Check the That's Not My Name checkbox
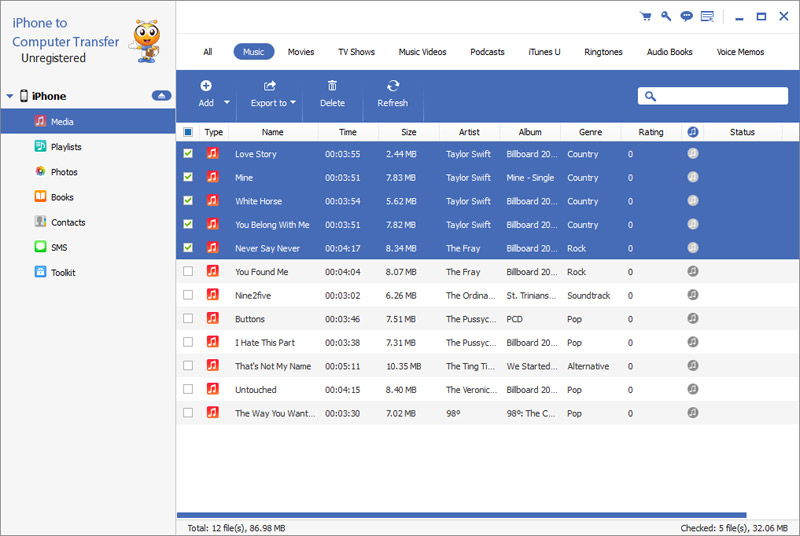Viewport: 800px width, 536px height. (x=188, y=366)
